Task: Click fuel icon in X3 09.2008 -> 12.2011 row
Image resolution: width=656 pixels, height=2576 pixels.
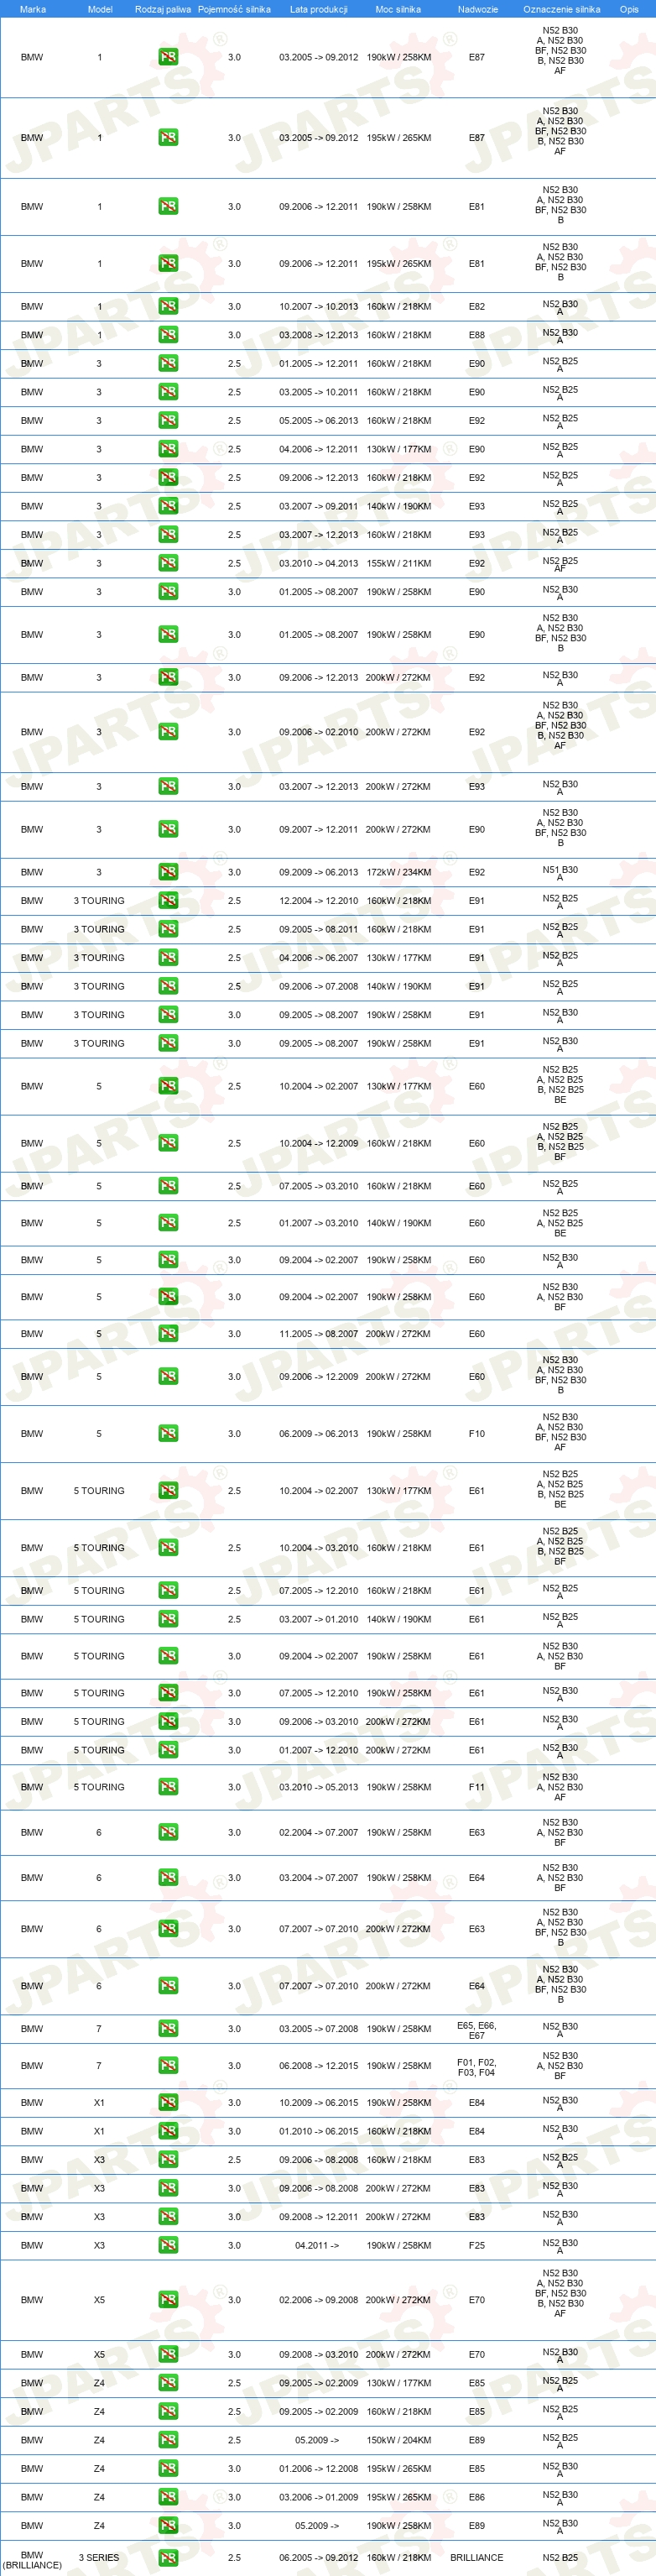Action: (x=168, y=2216)
